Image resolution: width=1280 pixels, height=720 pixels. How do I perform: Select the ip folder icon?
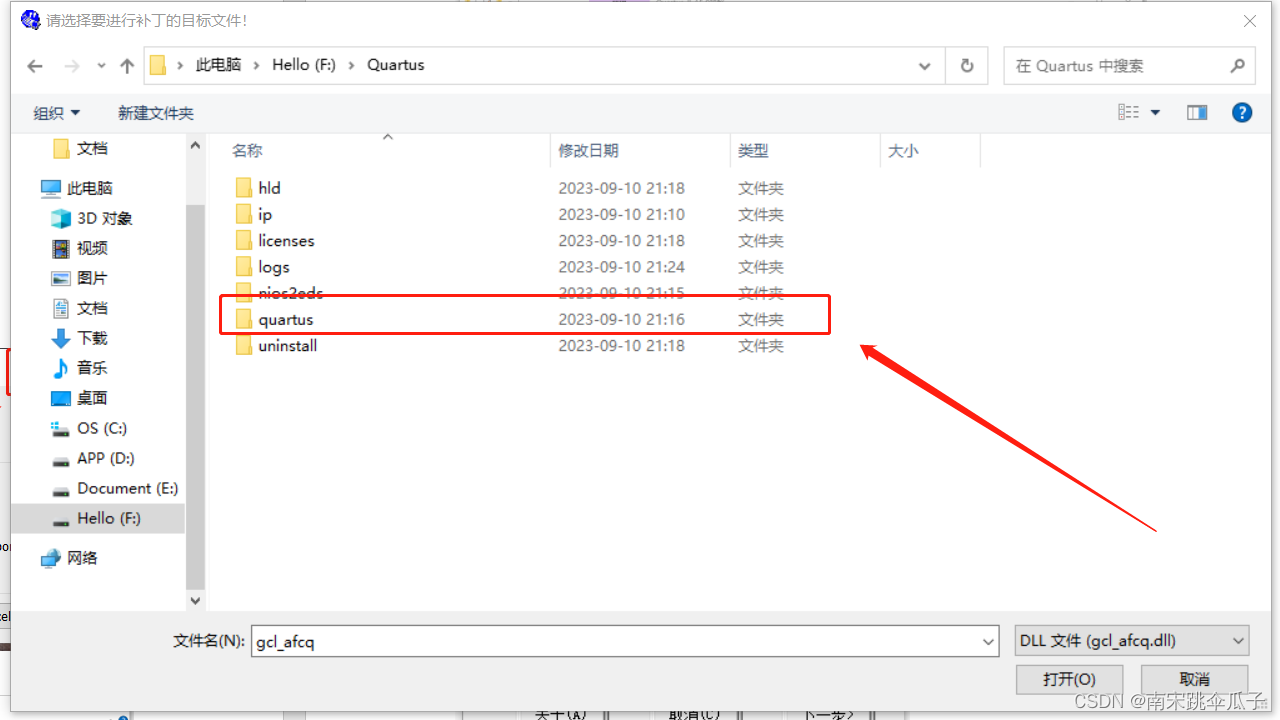coord(243,214)
